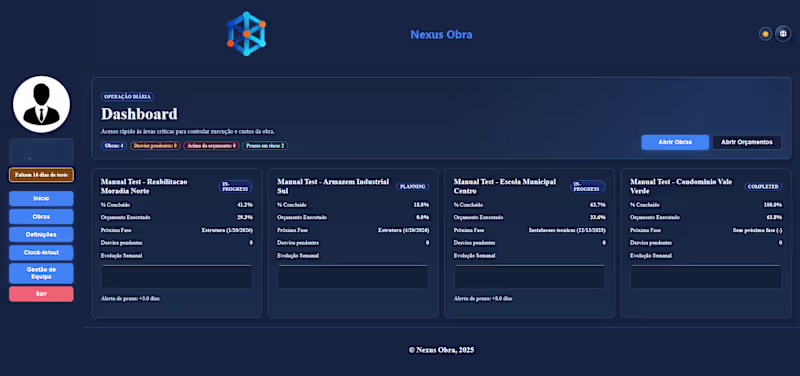
Task: Open the Reabilitacao Moradia Norte card title
Action: point(144,186)
